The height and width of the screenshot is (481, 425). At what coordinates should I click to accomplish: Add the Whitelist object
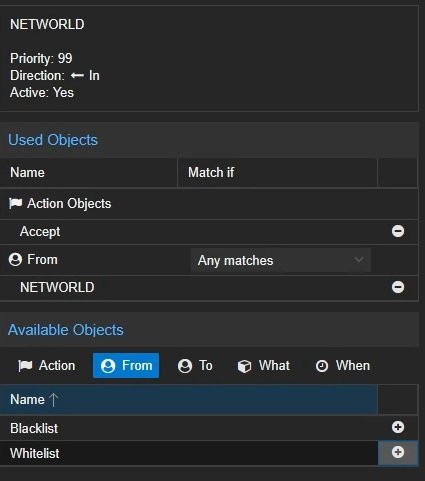(x=398, y=452)
